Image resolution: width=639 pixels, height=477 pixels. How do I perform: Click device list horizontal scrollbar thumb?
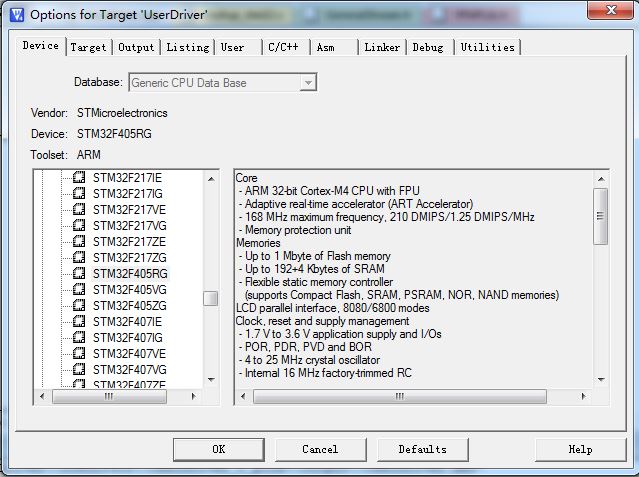point(109,396)
